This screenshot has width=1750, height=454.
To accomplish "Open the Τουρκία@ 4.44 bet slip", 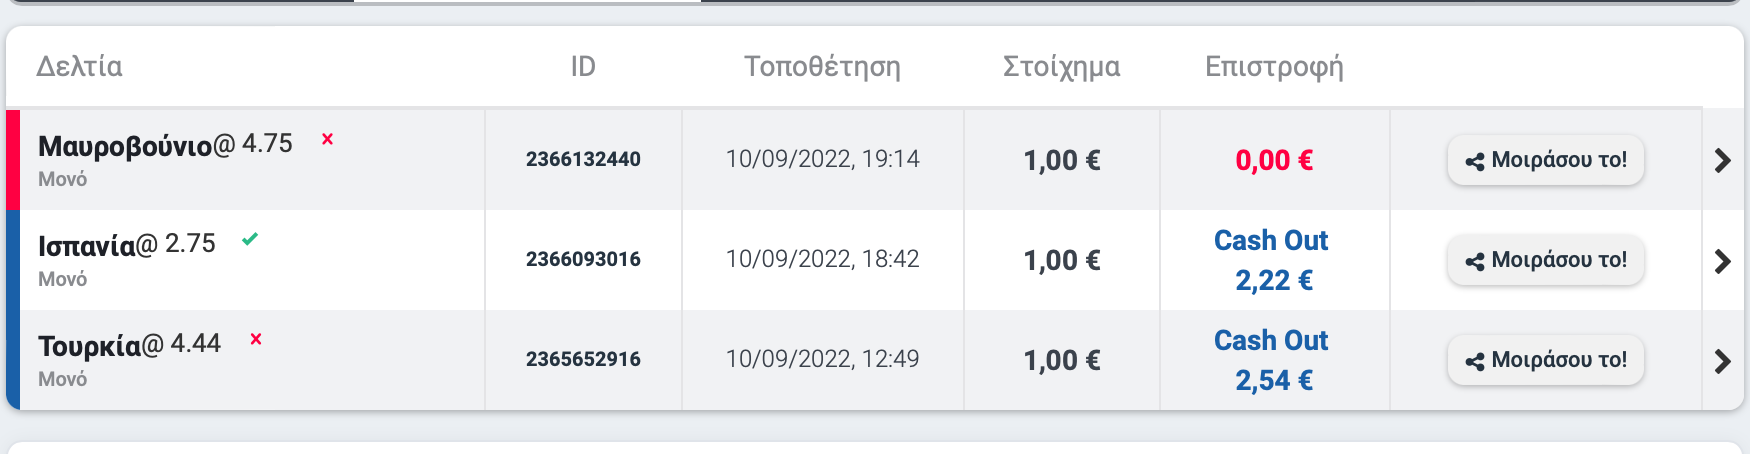I will [x=130, y=345].
